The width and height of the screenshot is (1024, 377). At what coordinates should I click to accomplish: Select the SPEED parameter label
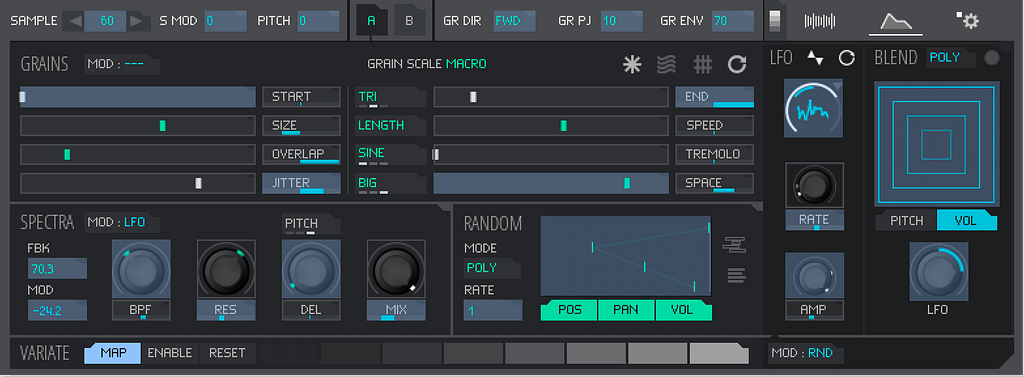[714, 125]
